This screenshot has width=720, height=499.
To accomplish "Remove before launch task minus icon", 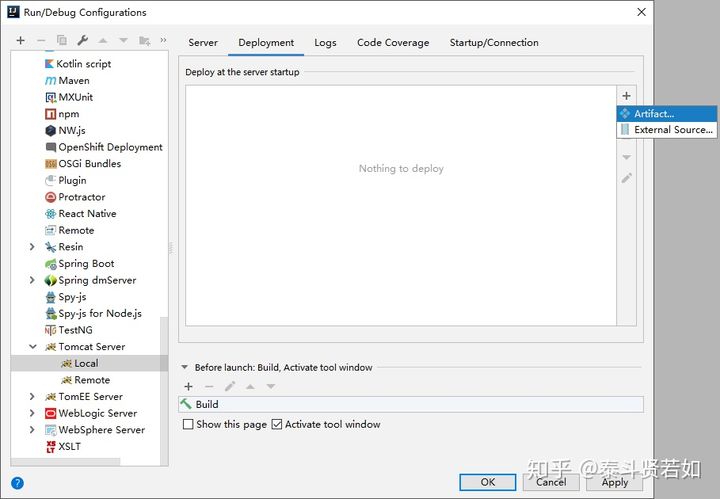I will (209, 387).
